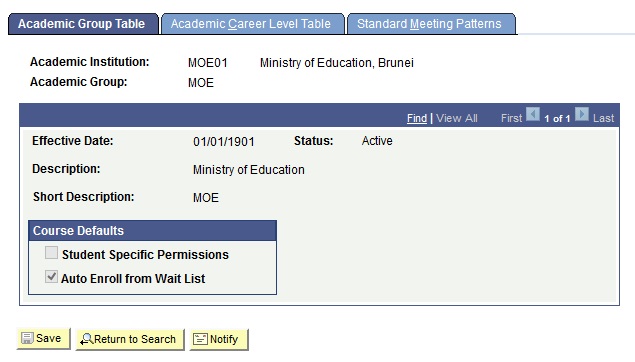635x362 pixels.
Task: Click the Return to Search magnifier icon
Action: (86, 339)
